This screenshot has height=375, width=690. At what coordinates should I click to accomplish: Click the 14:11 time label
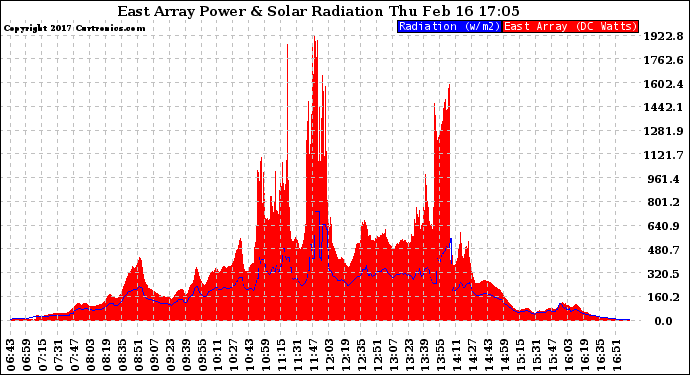pyautogui.click(x=457, y=355)
